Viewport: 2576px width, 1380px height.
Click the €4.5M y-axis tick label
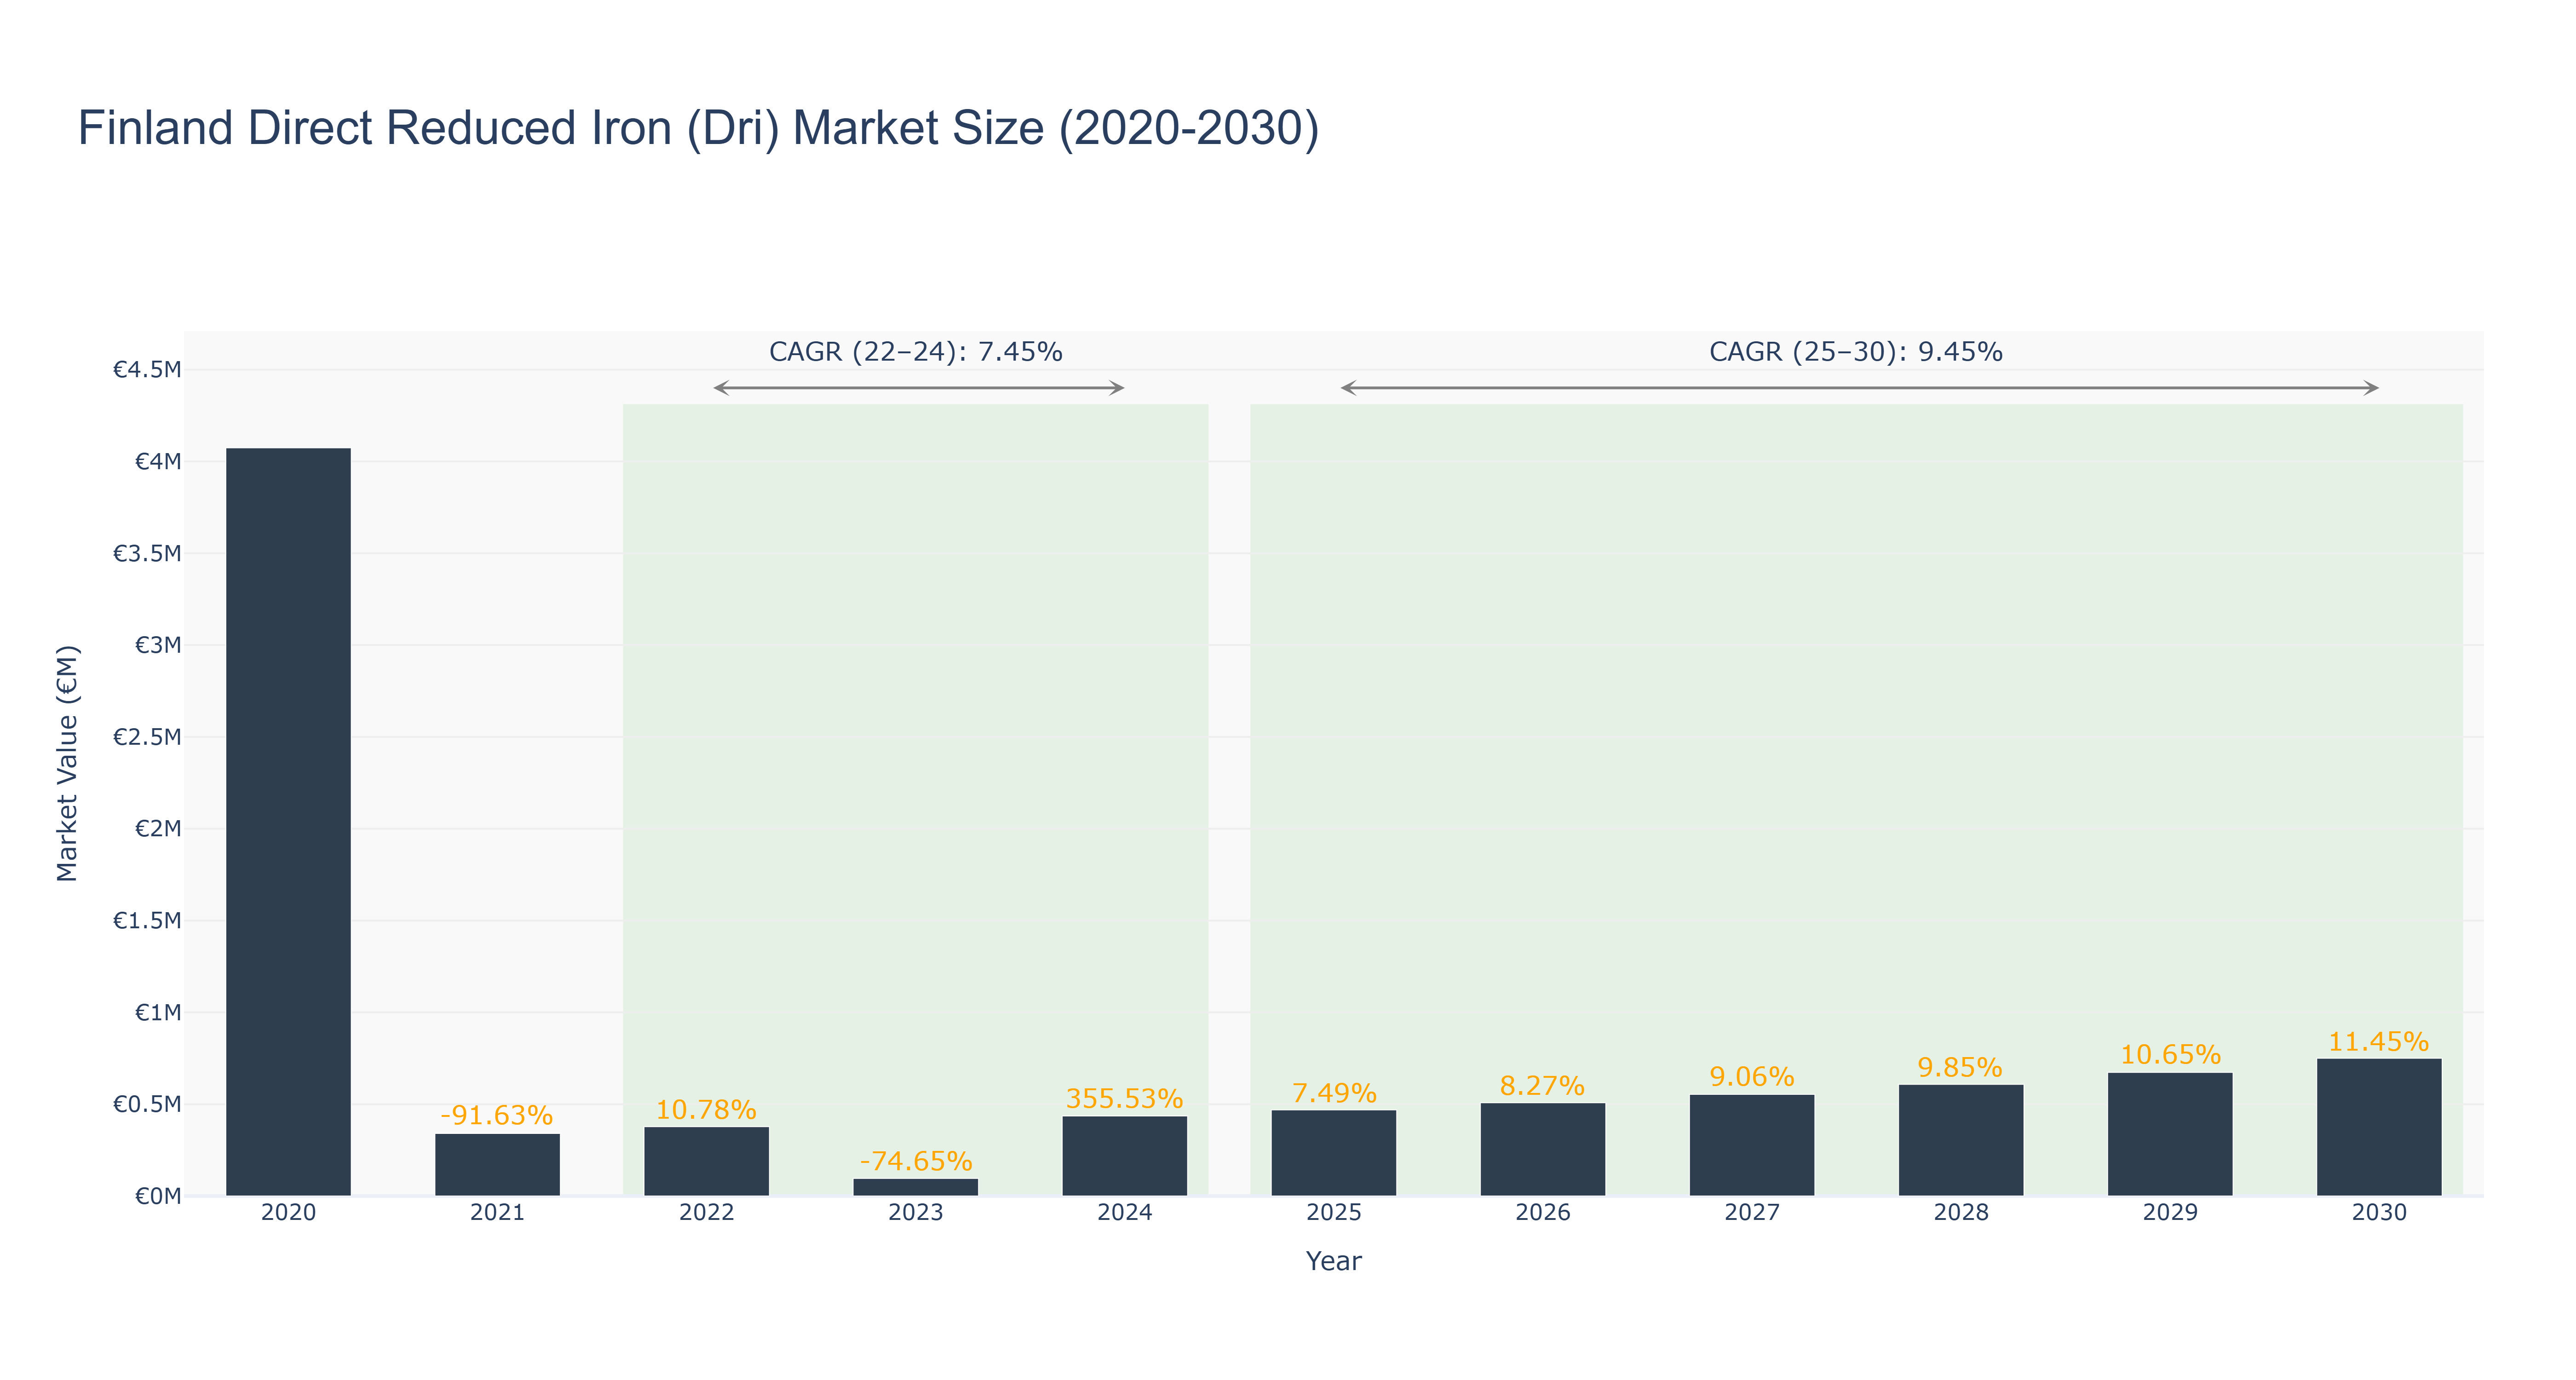[x=147, y=370]
